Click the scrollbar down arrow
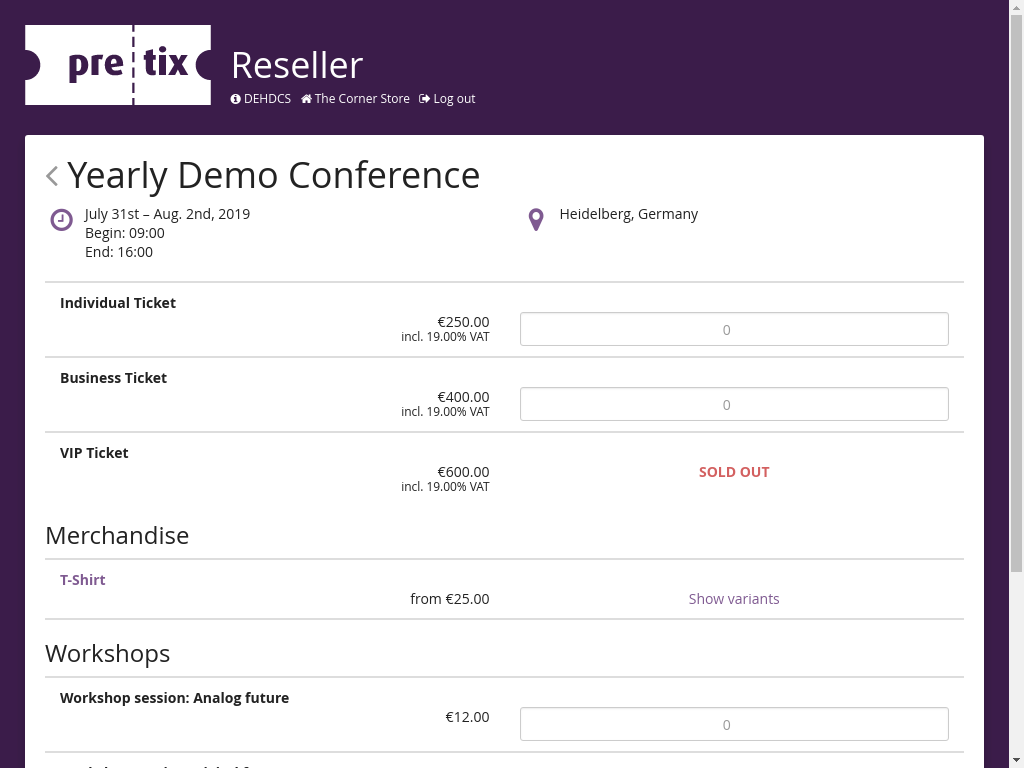 pos(1016,760)
